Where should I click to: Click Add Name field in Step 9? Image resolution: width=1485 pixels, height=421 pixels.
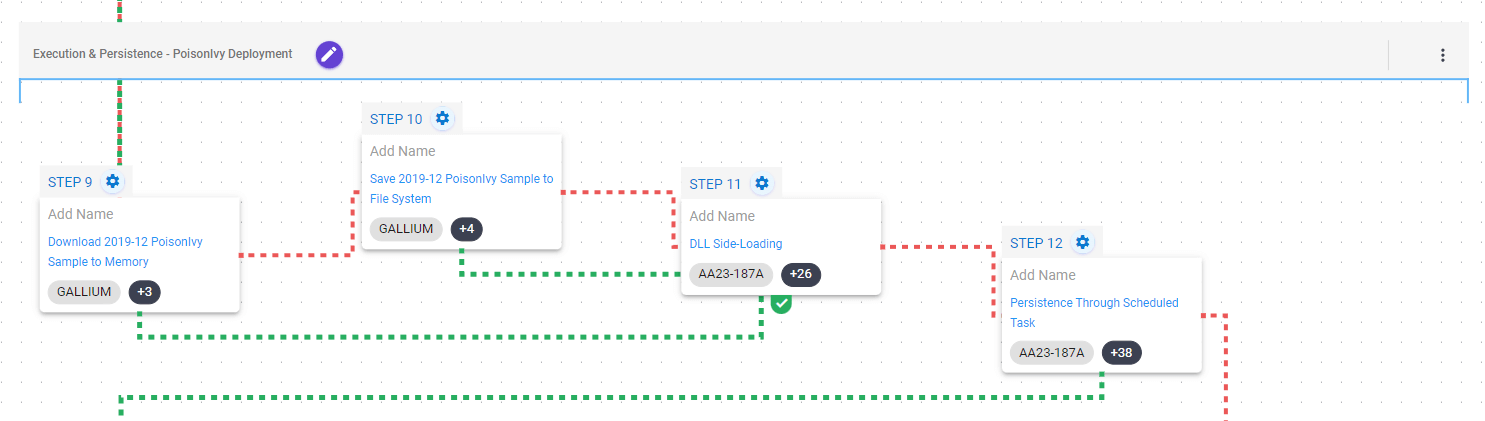(81, 214)
